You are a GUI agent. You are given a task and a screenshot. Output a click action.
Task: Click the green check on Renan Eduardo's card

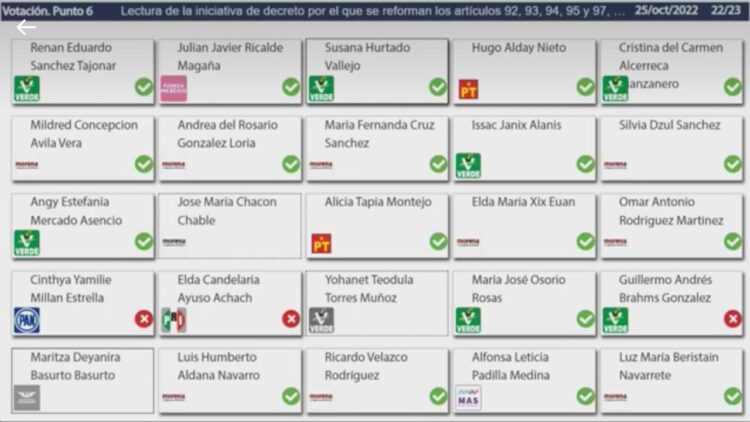point(143,87)
